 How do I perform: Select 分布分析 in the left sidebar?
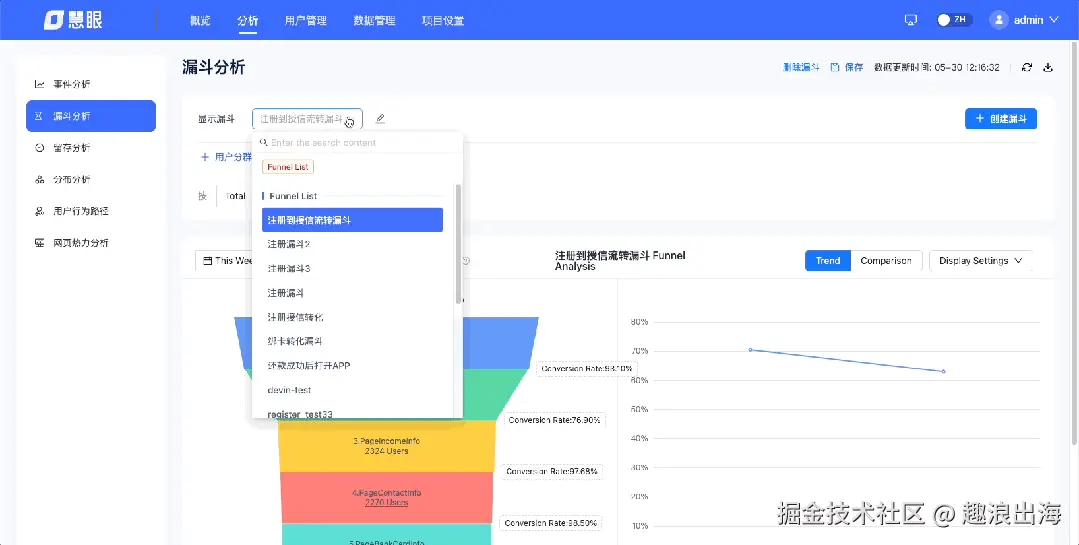pyautogui.click(x=91, y=180)
